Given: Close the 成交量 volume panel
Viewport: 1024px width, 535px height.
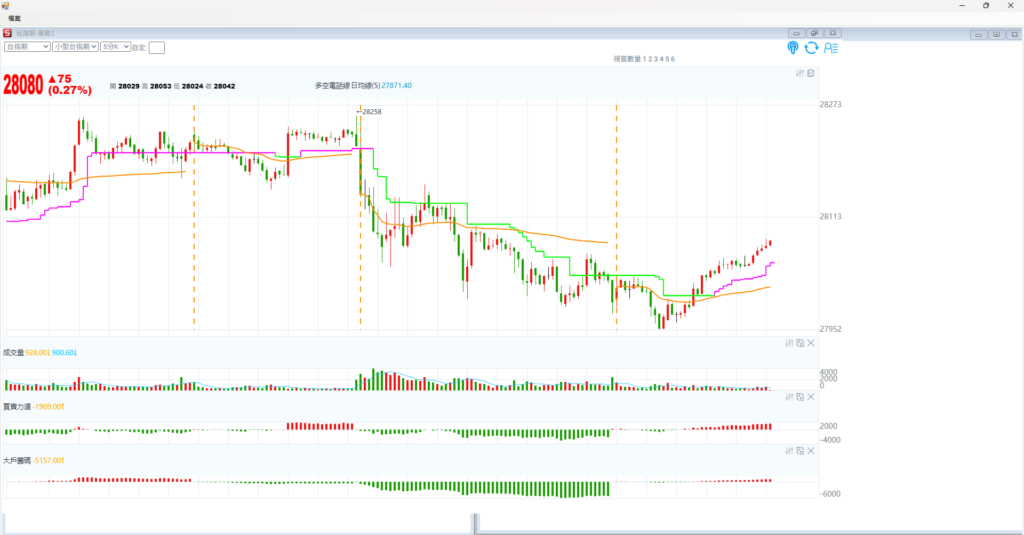Looking at the screenshot, I should click(811, 343).
